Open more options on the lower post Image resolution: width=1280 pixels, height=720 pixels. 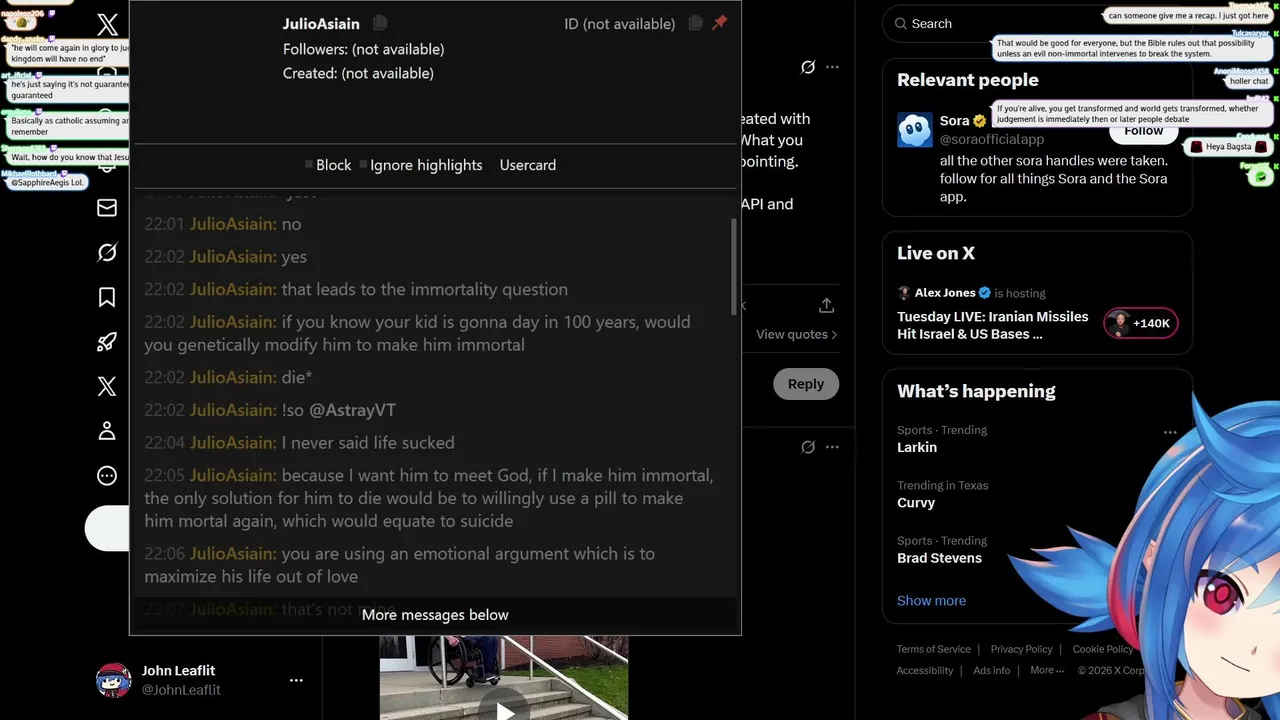[832, 447]
